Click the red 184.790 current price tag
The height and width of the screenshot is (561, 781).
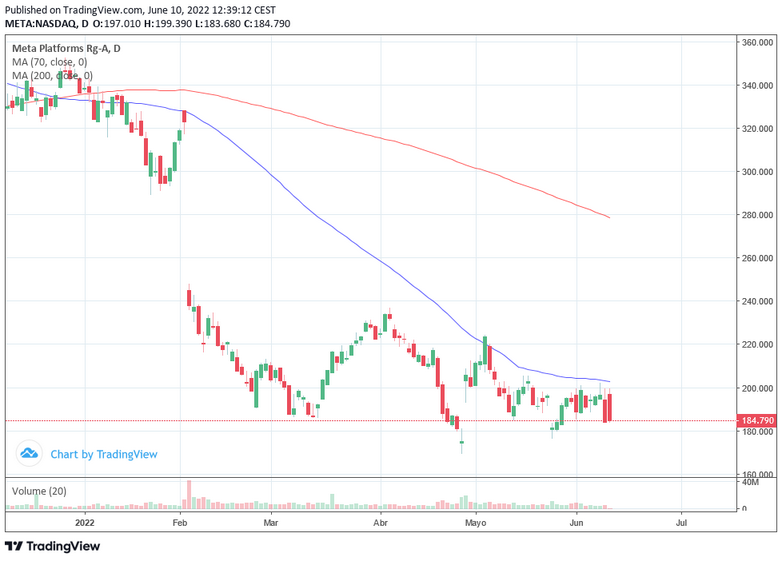click(758, 421)
